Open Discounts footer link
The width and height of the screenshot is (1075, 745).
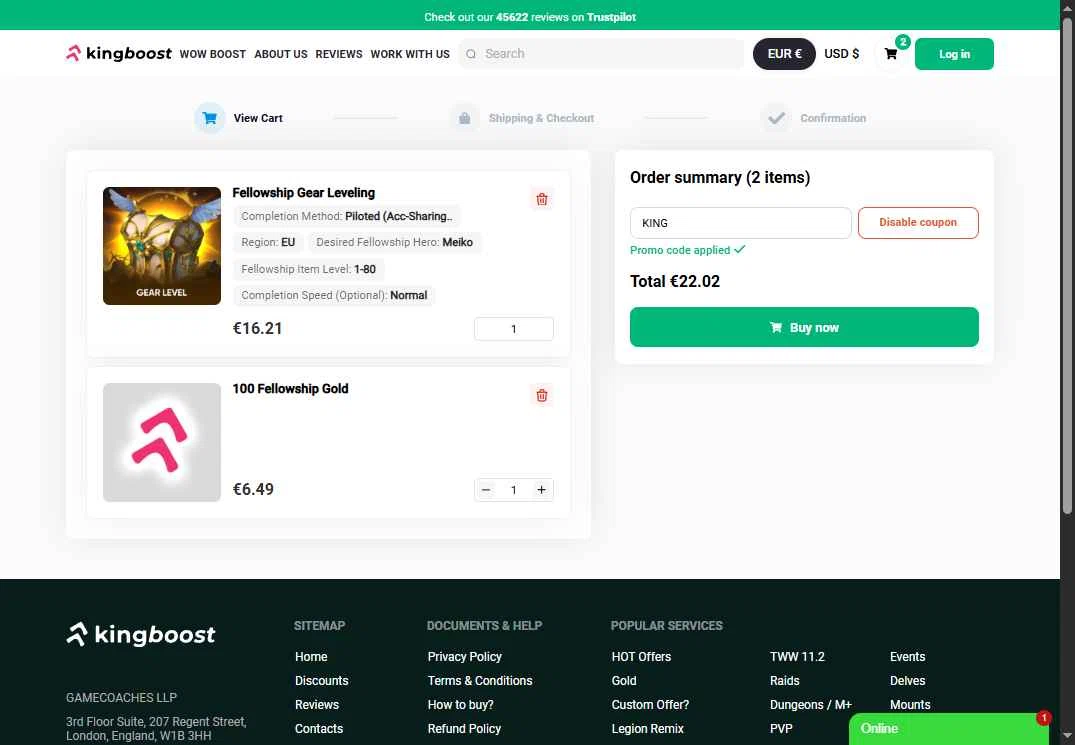(322, 681)
